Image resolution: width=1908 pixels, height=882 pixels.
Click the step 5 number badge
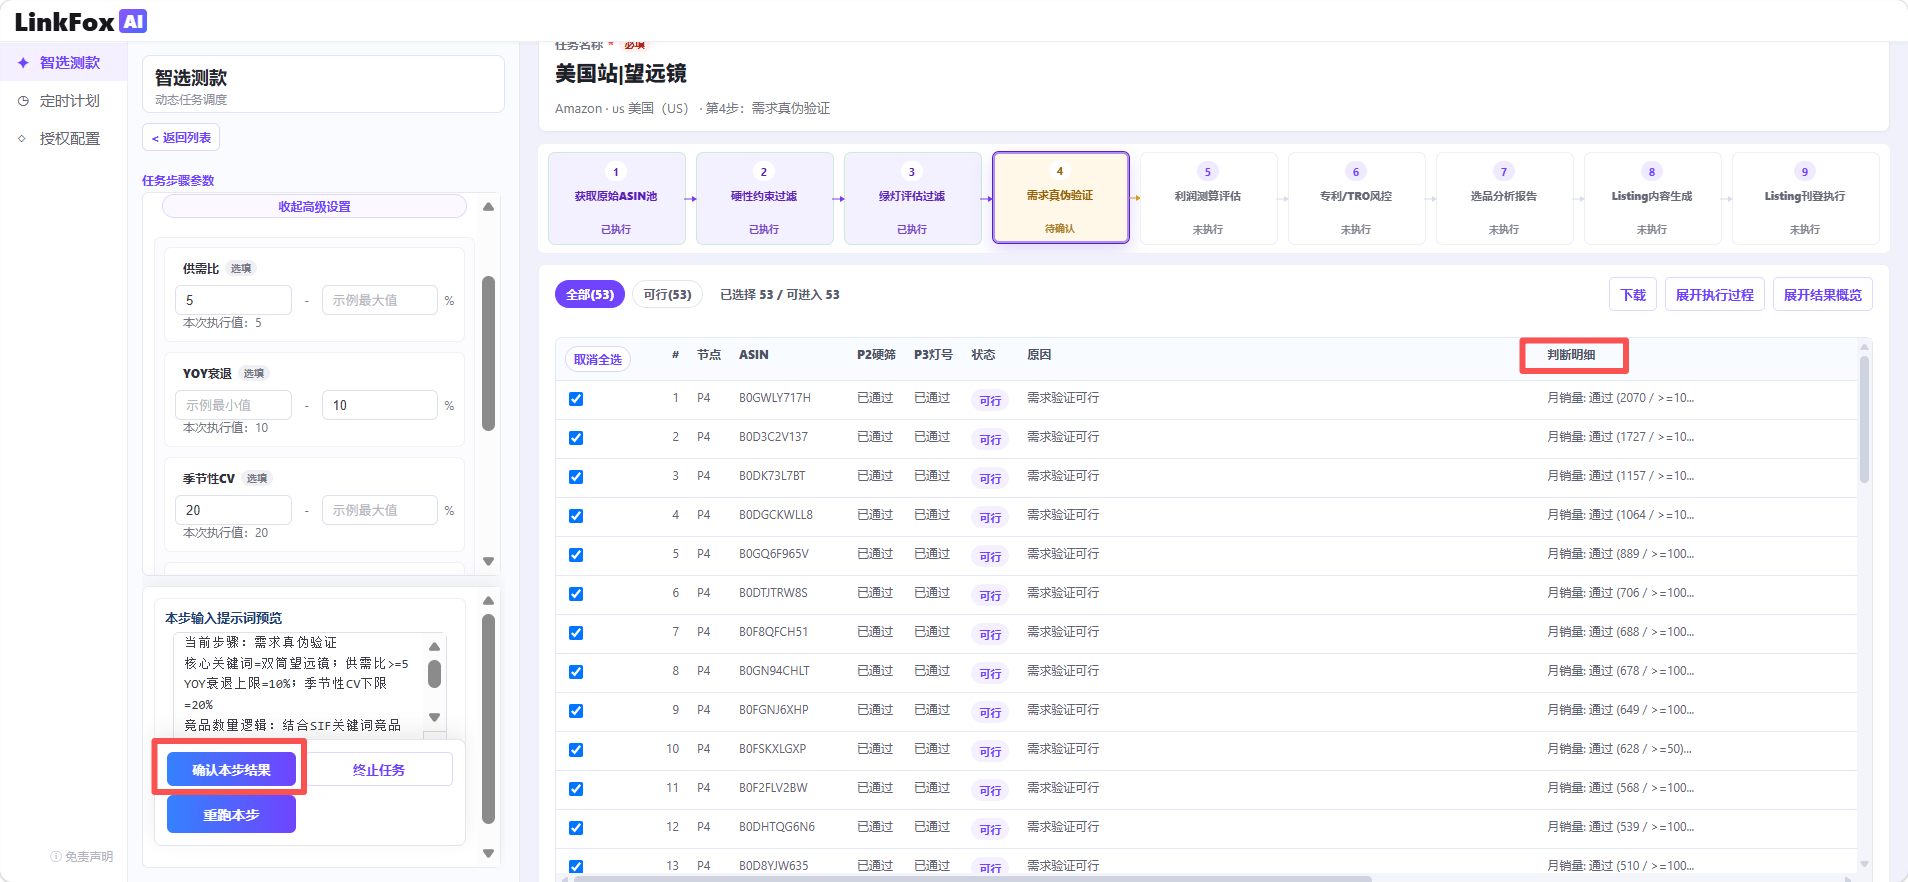(x=1207, y=171)
